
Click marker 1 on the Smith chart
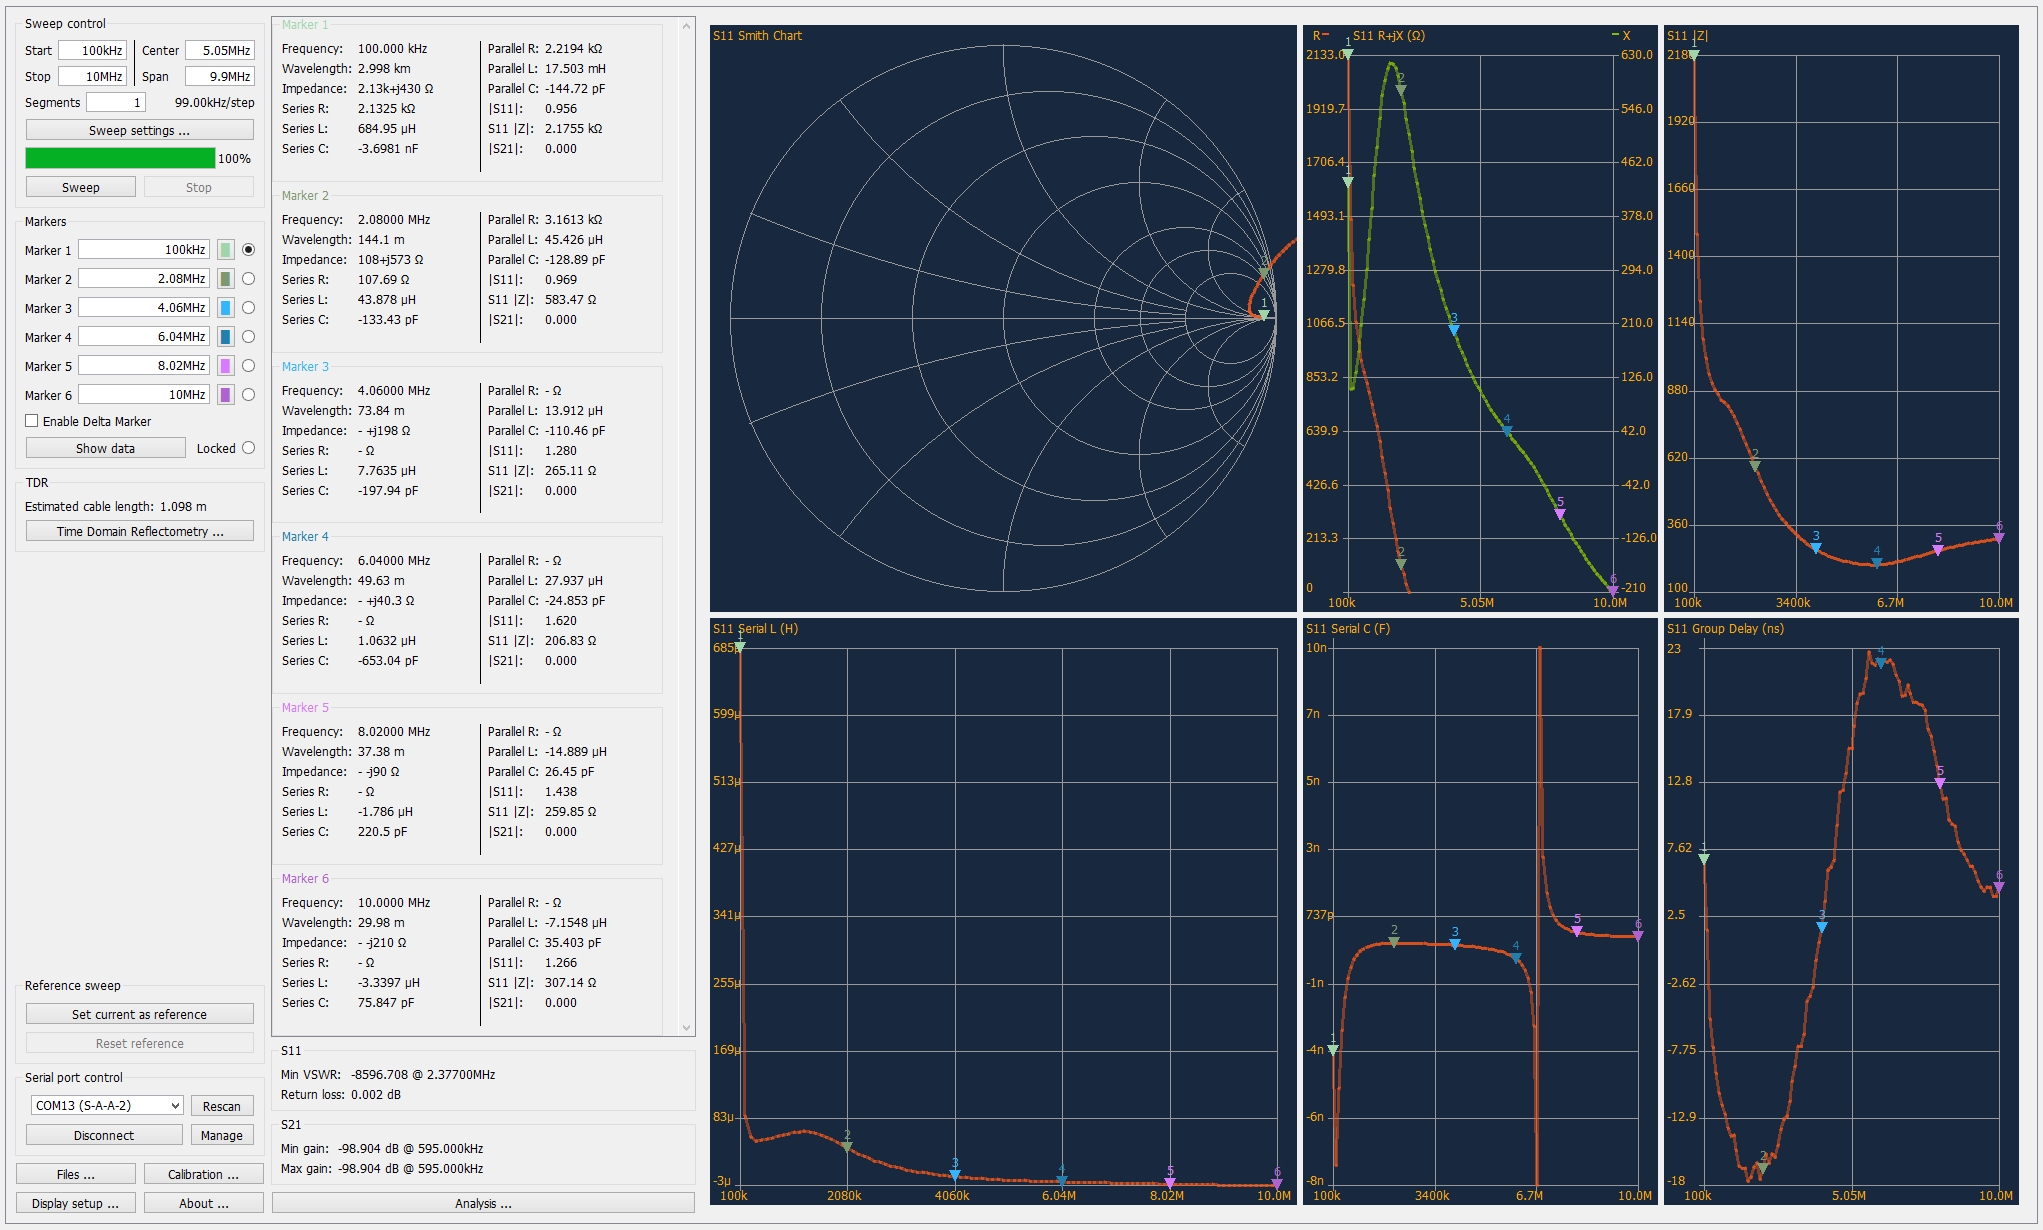(1264, 315)
